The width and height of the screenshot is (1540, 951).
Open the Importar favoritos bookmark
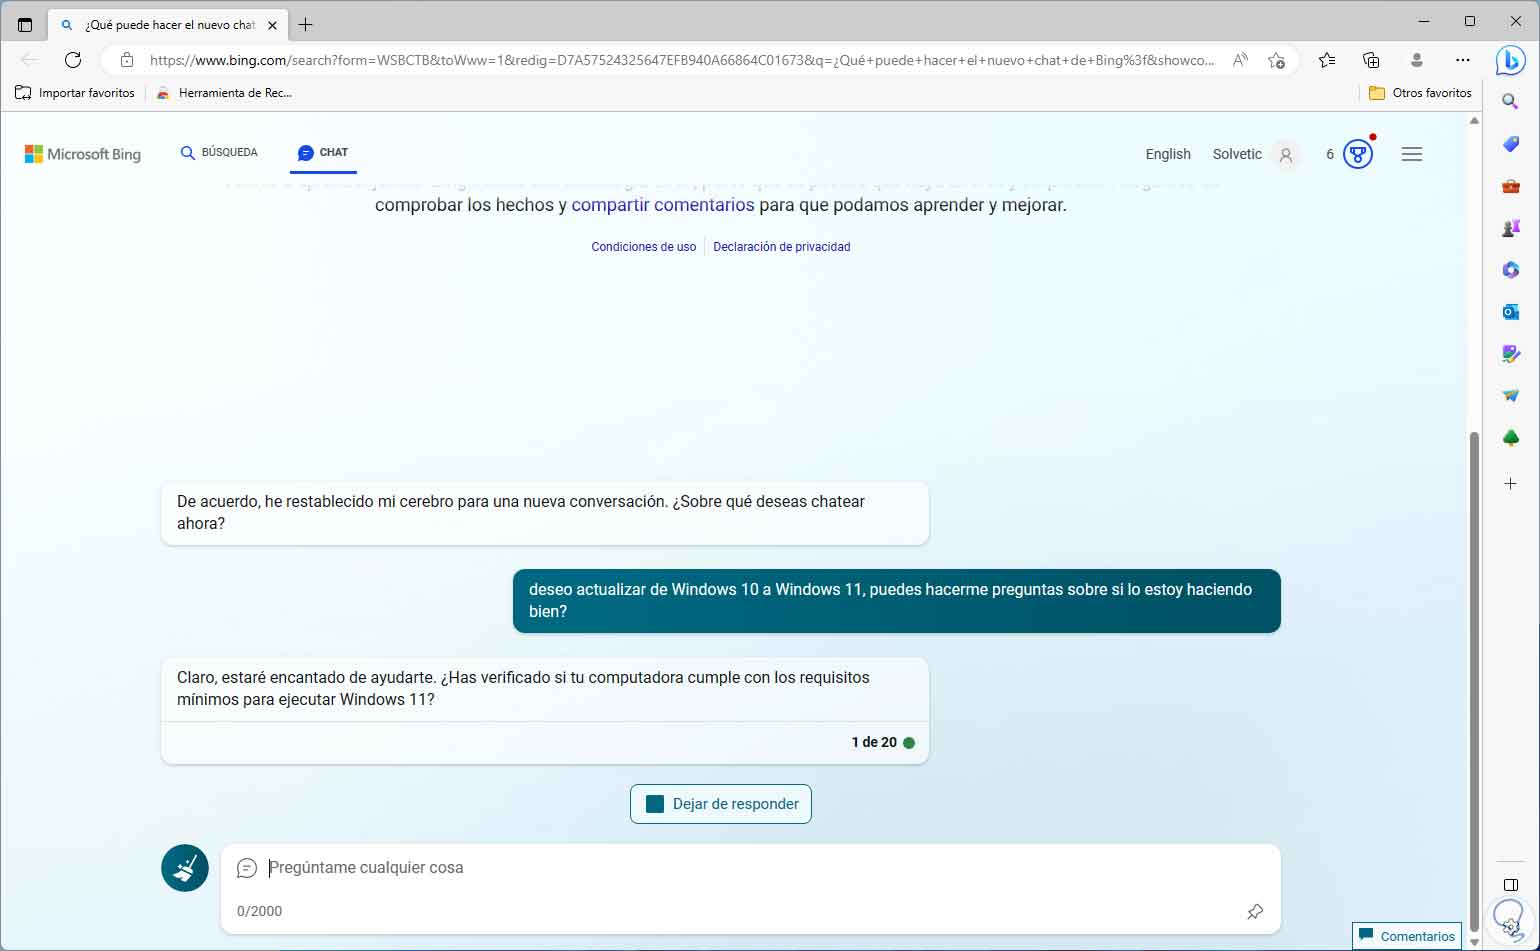point(75,93)
